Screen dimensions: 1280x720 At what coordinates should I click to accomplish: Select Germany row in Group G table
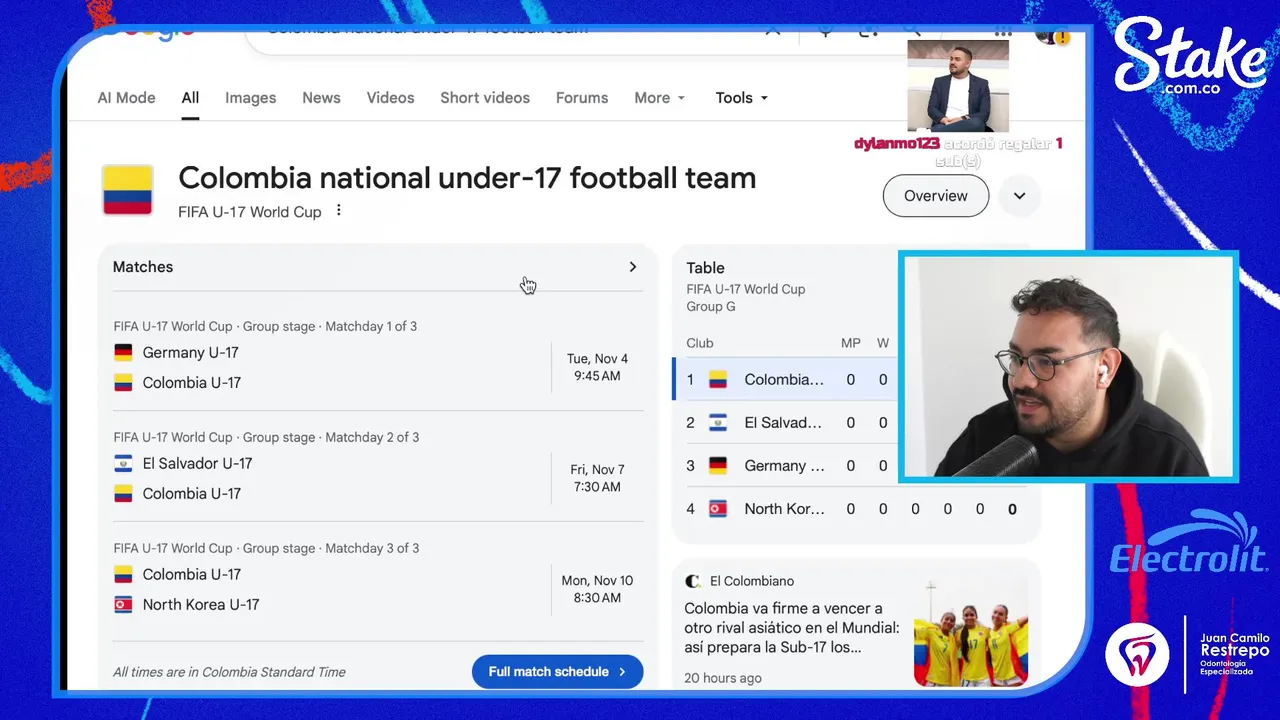786,466
